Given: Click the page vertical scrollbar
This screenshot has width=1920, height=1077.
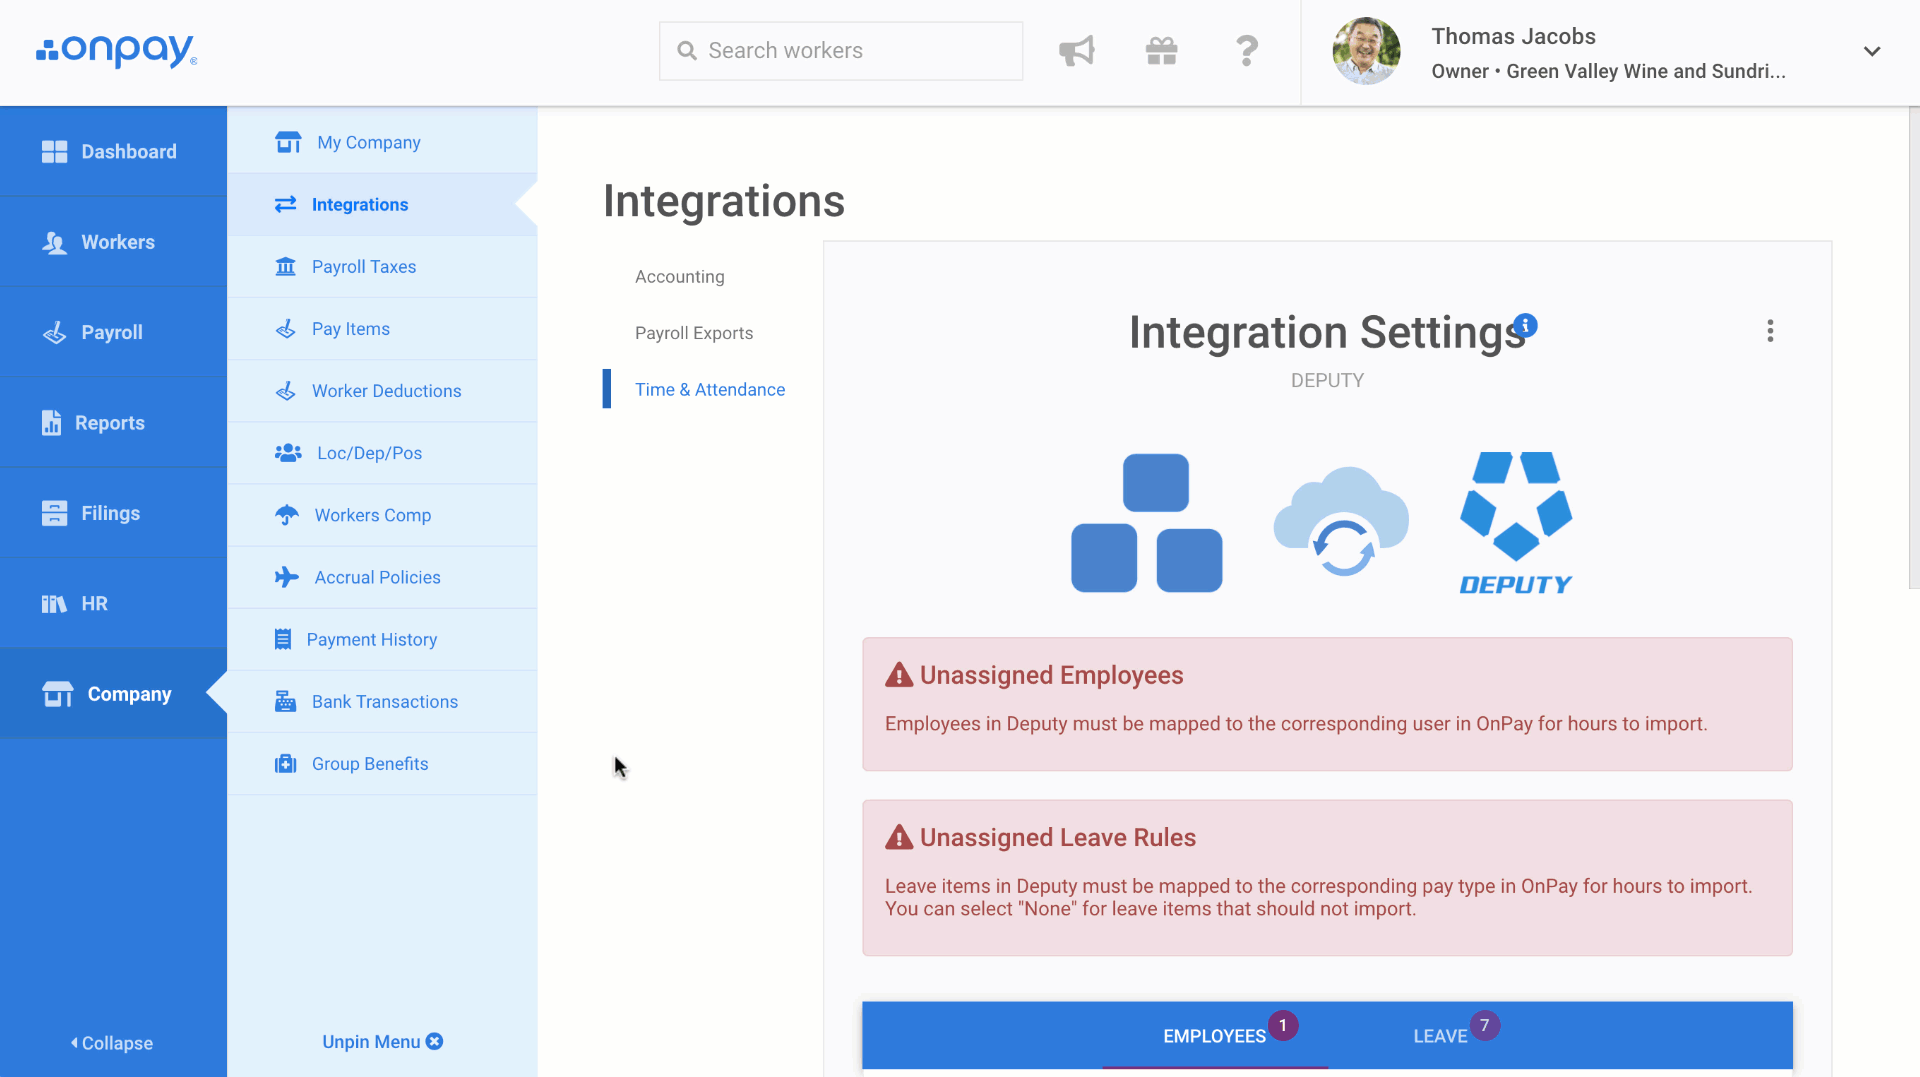Looking at the screenshot, I should click(x=1914, y=347).
